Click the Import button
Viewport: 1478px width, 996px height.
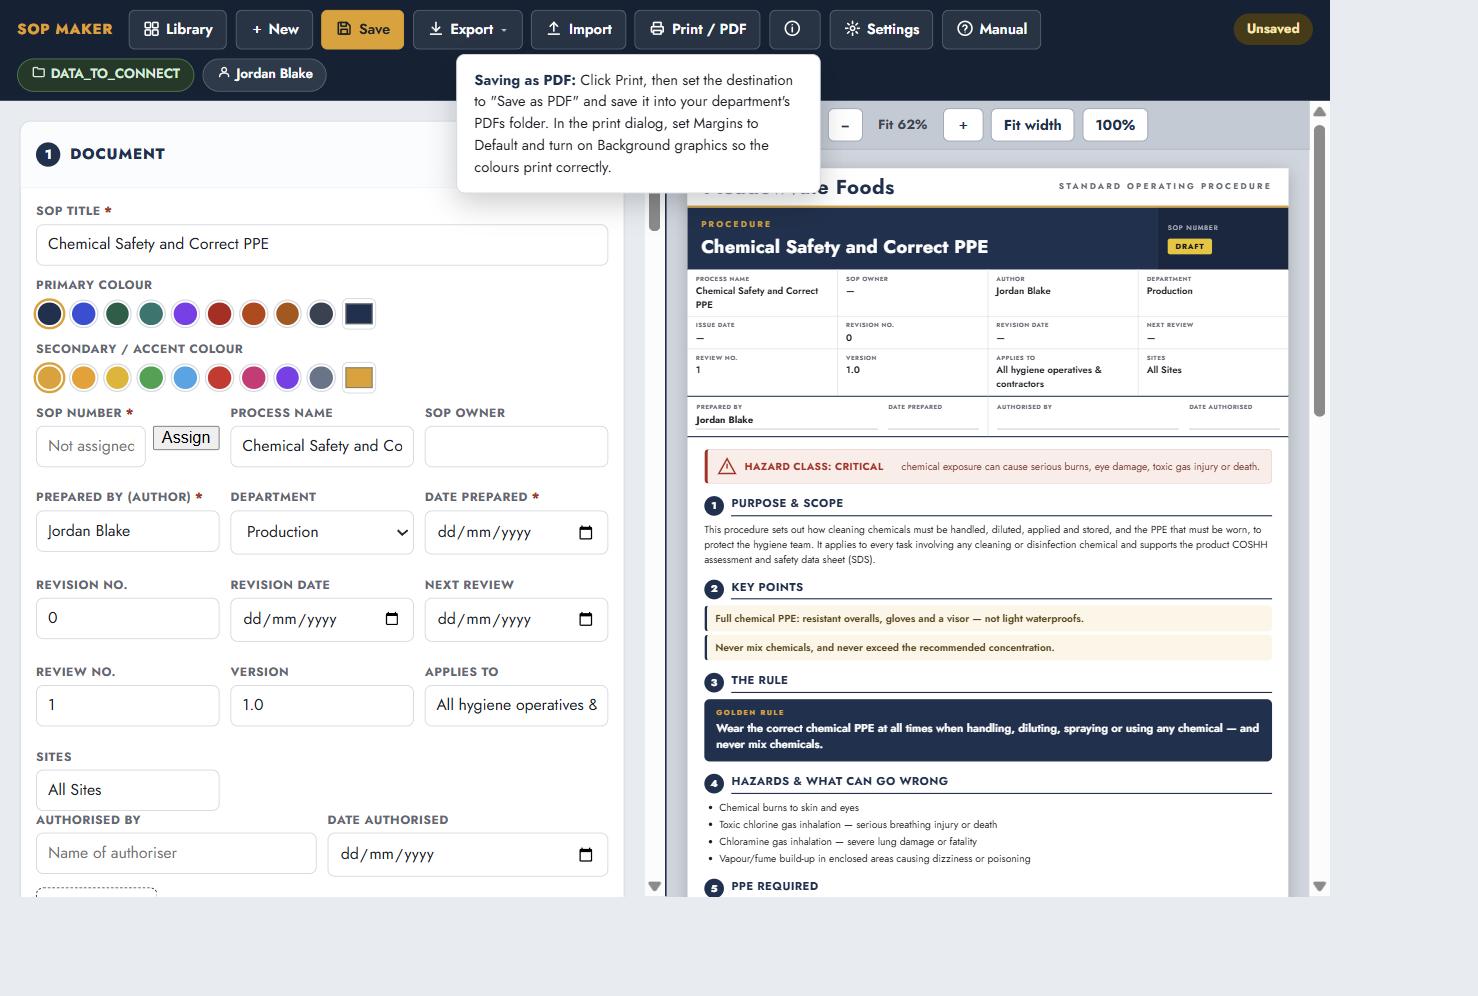point(579,29)
